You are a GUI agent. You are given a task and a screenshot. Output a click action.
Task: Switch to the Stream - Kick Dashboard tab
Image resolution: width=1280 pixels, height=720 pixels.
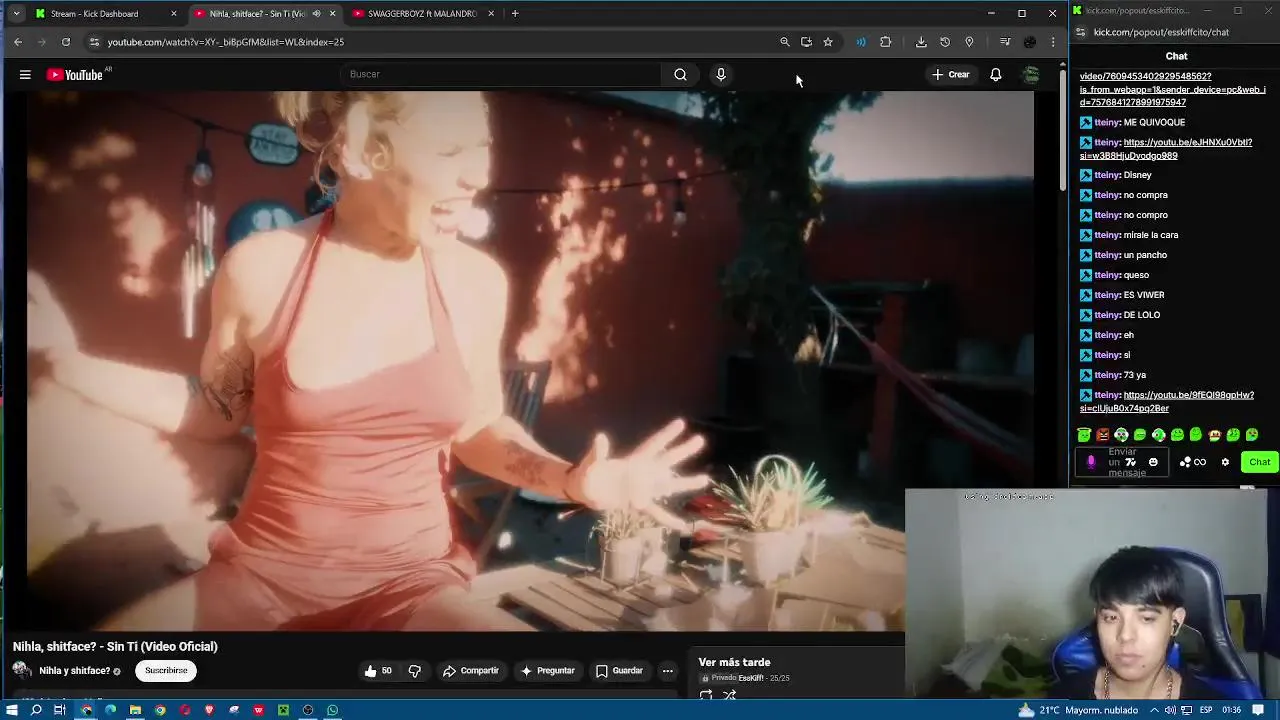click(x=105, y=14)
